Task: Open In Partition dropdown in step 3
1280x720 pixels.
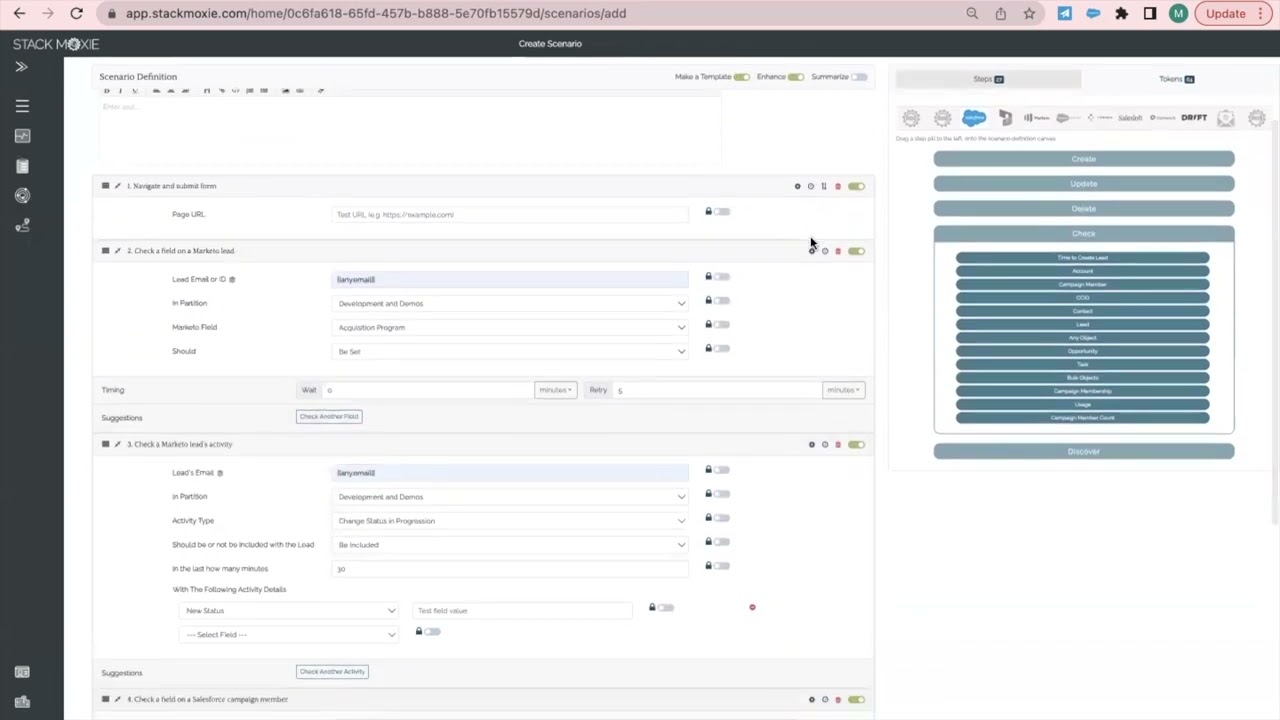Action: pos(510,497)
